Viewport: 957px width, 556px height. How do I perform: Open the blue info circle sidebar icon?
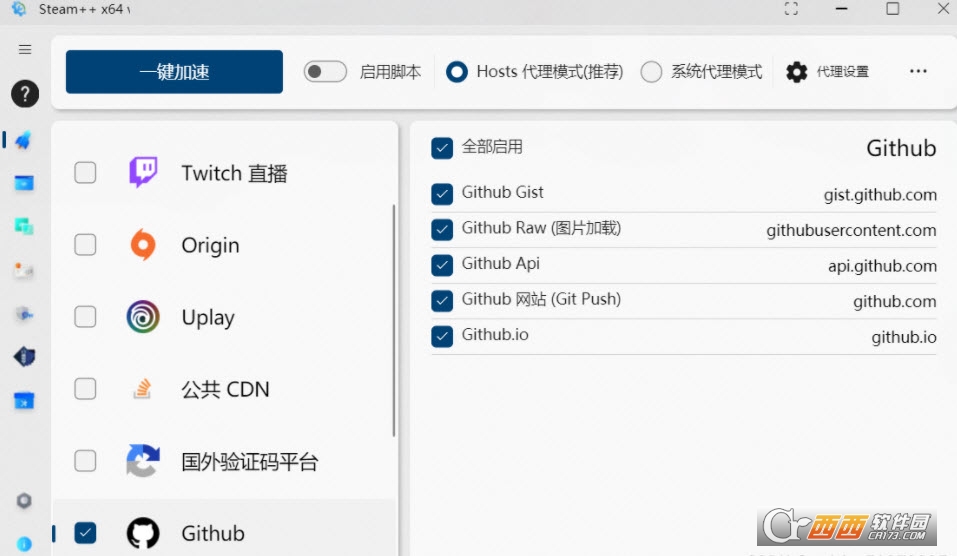click(x=24, y=544)
